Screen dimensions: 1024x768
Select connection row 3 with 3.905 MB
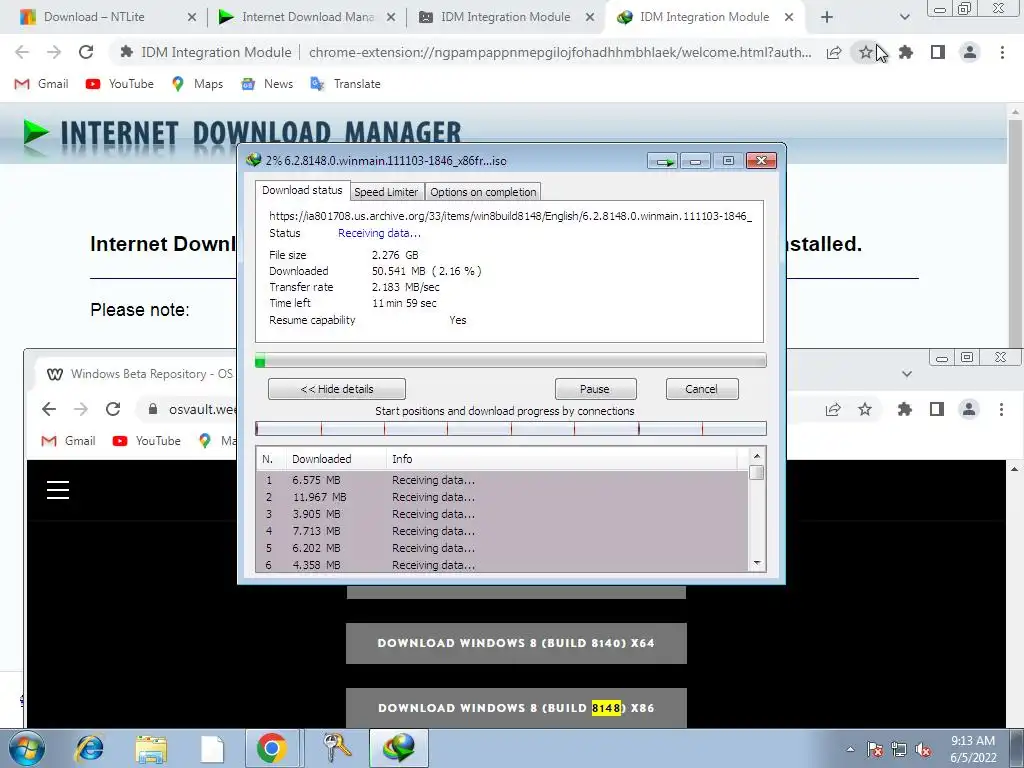(502, 514)
